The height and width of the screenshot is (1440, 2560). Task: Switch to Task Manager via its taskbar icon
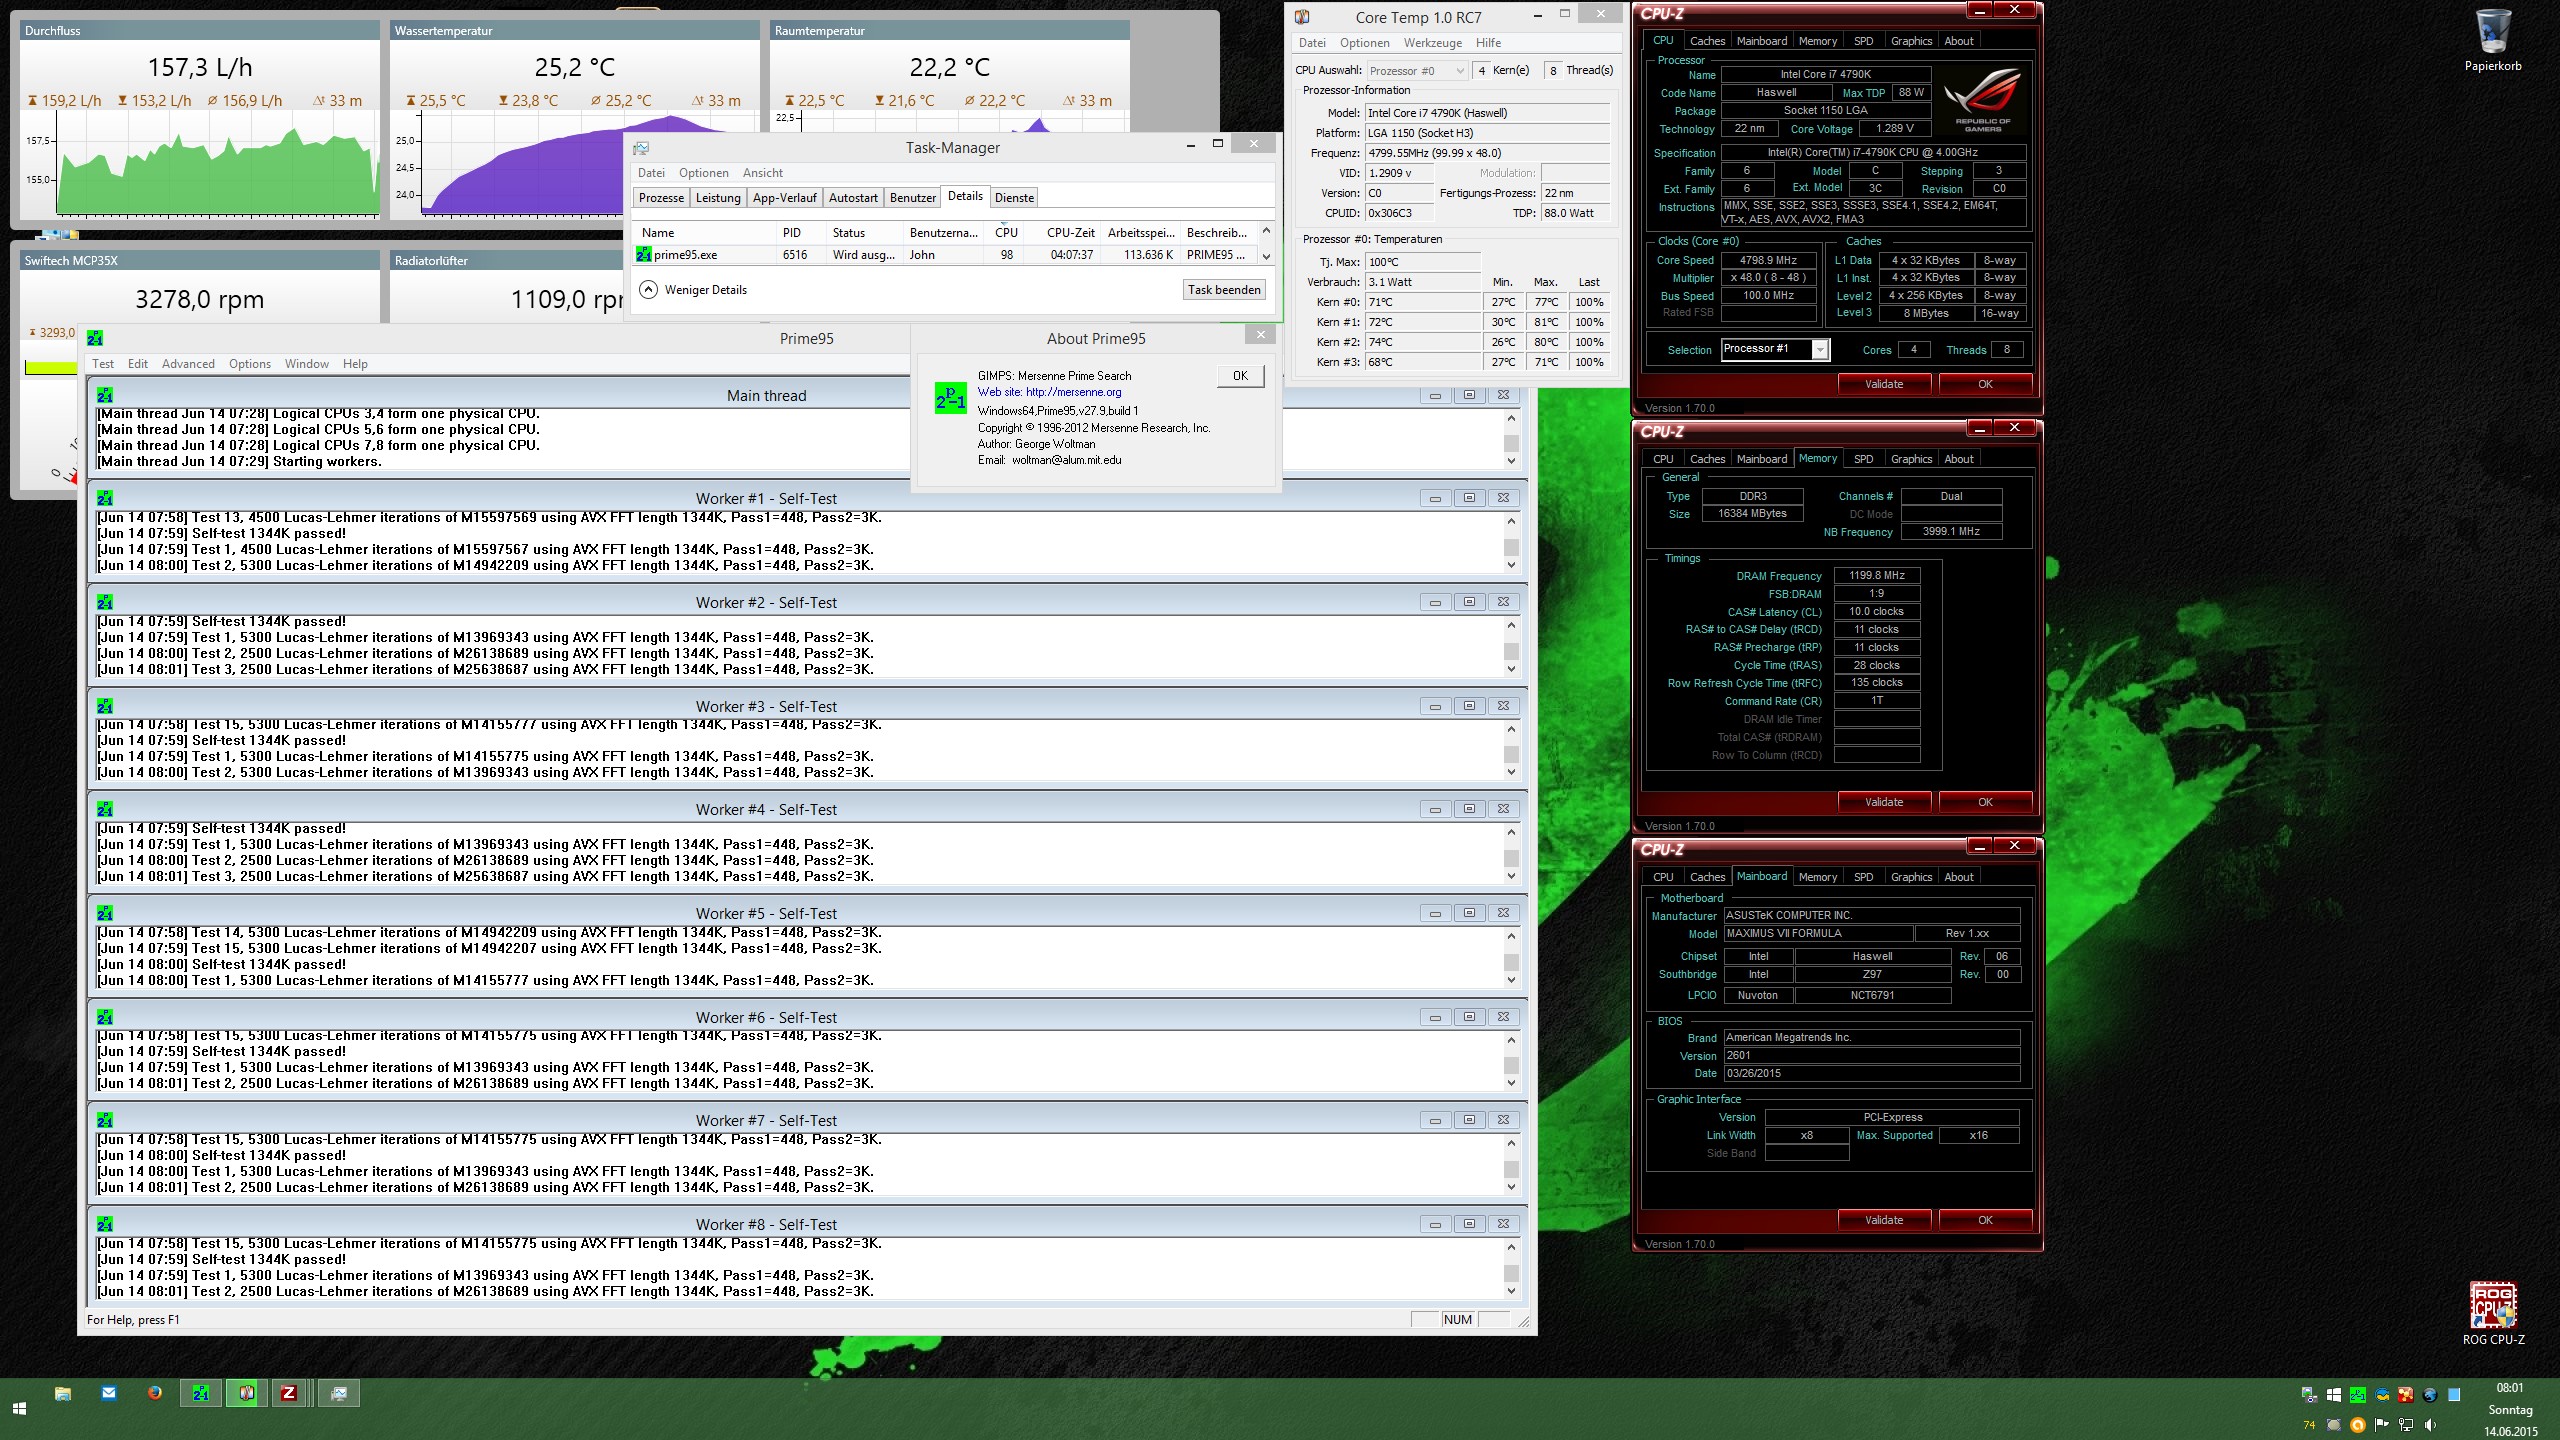(339, 1393)
